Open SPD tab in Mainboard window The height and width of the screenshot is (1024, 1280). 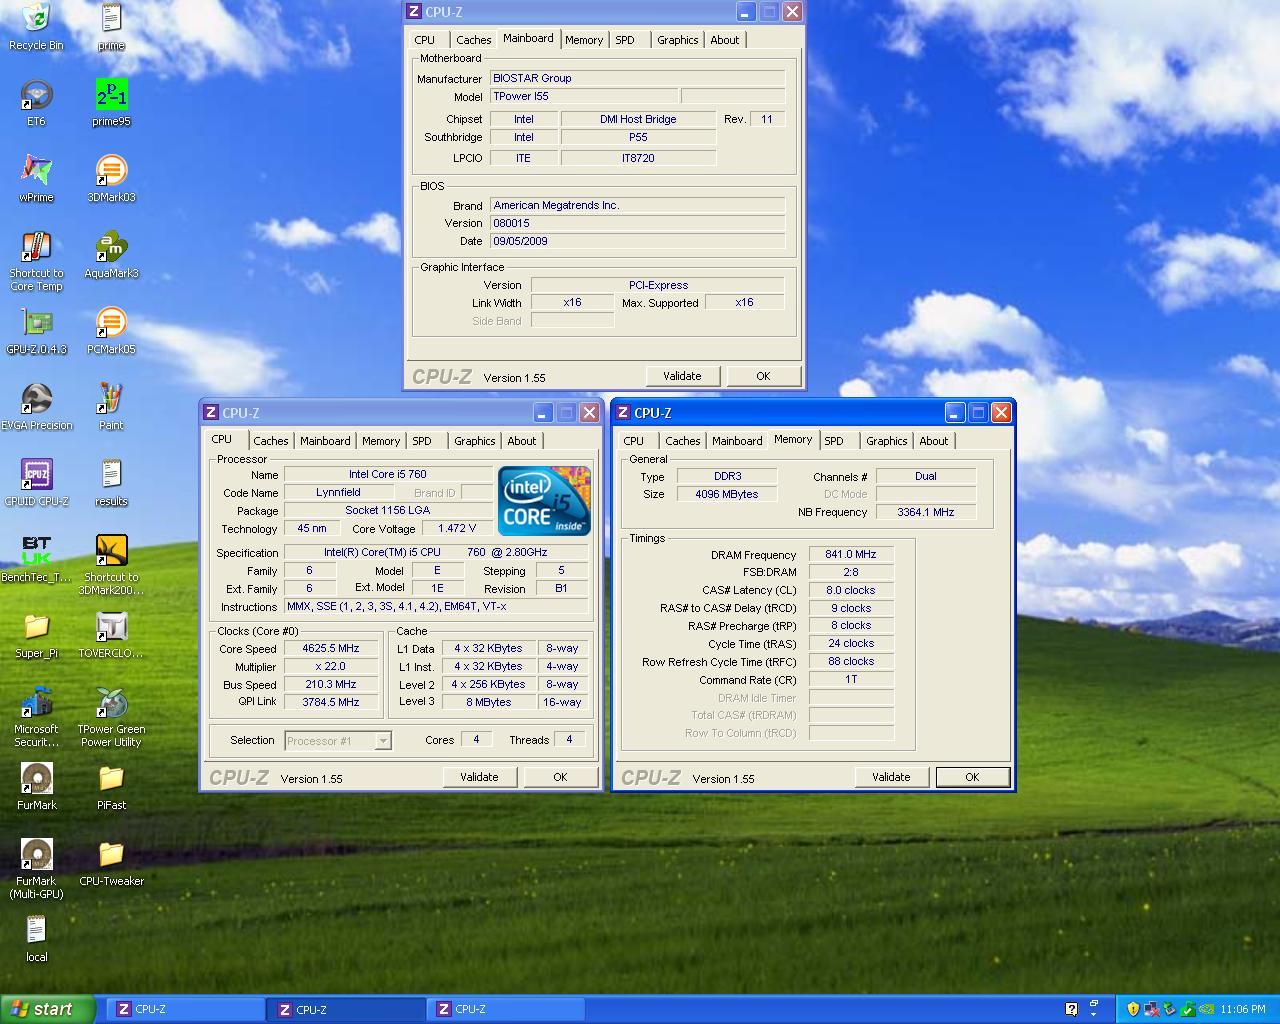[x=625, y=40]
